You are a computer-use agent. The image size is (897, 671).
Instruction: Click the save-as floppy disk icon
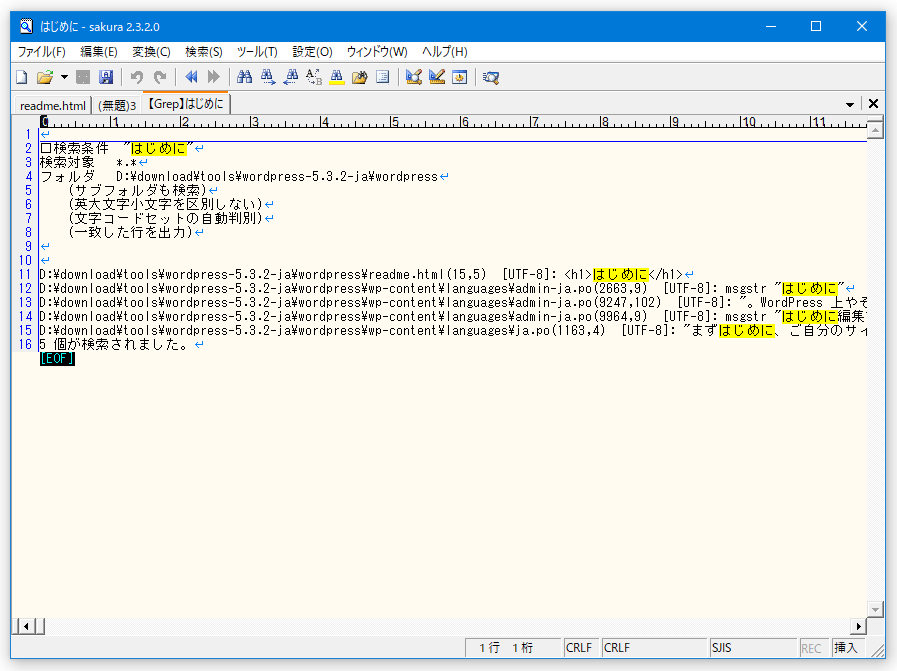point(106,77)
